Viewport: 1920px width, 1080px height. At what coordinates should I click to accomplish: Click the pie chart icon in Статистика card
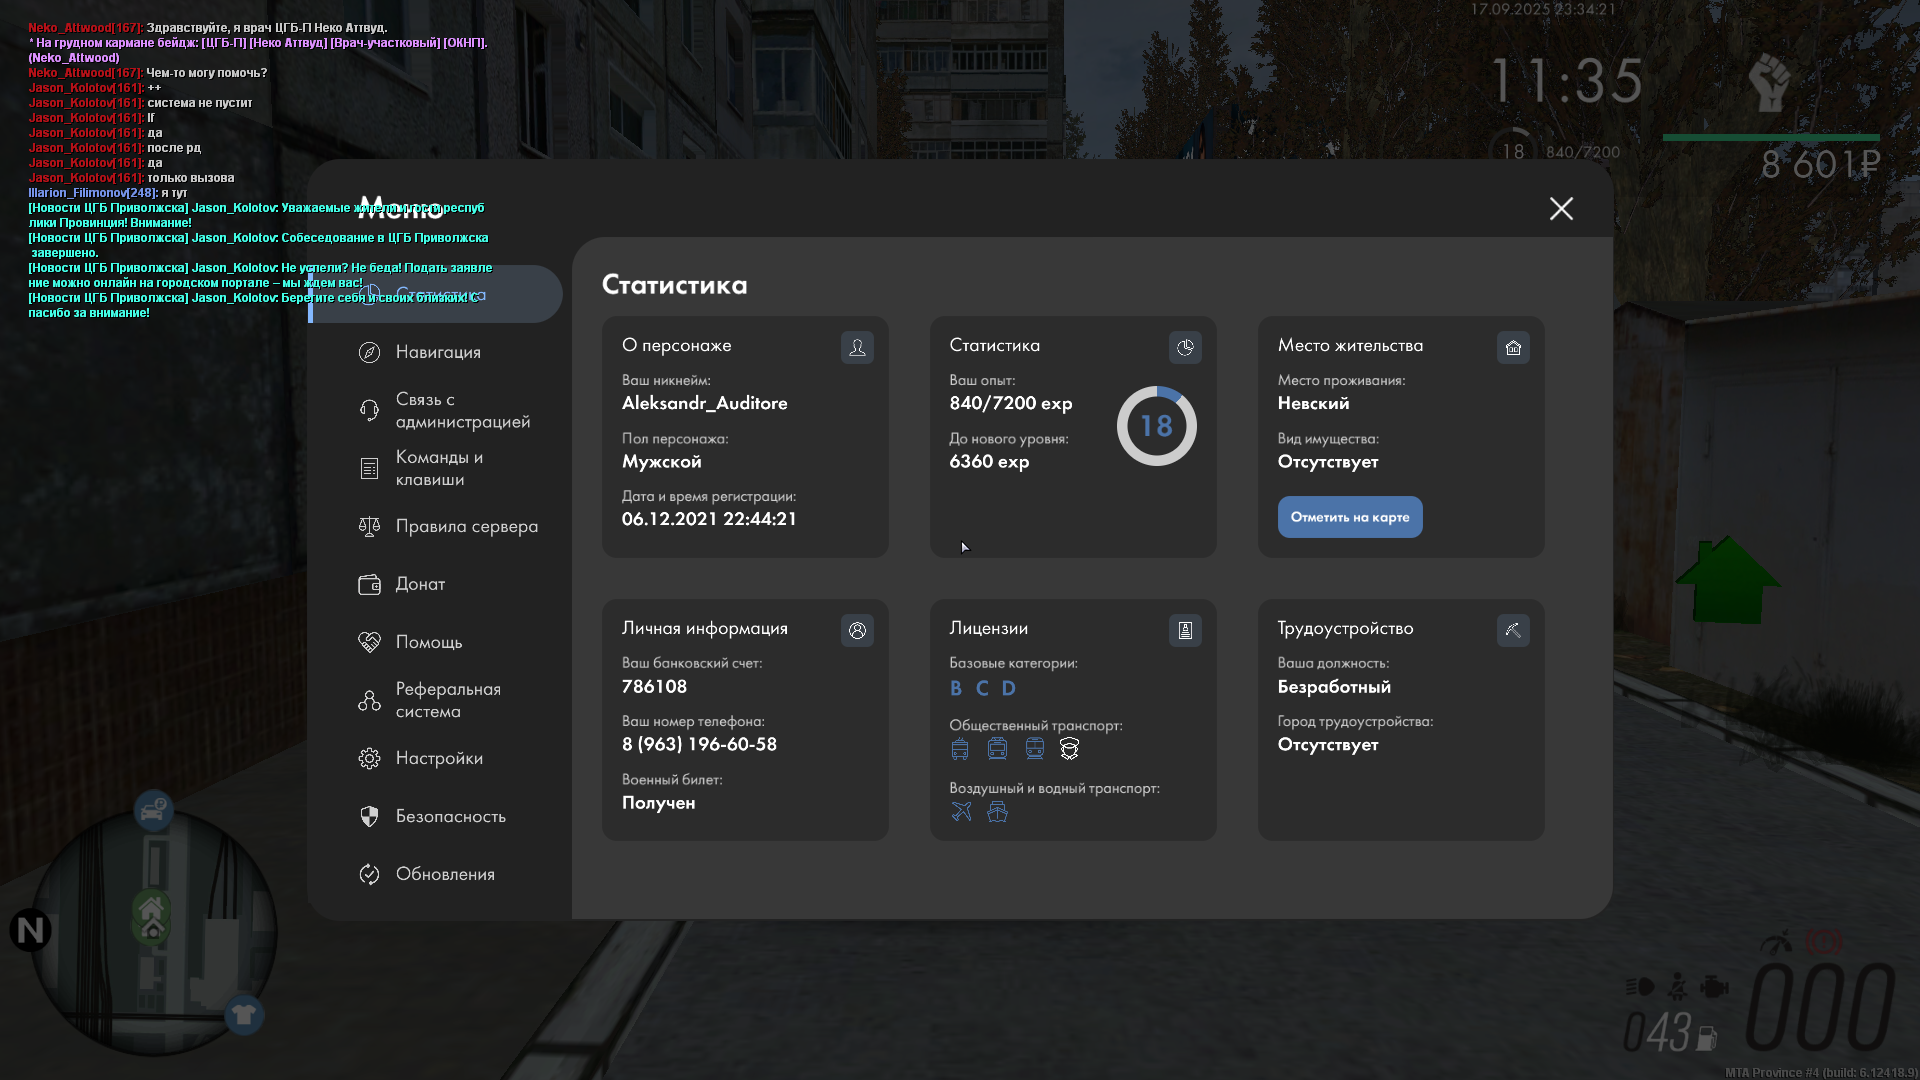tap(1185, 347)
